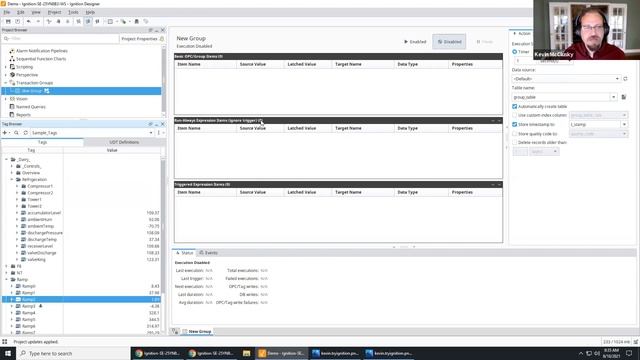This screenshot has height=360, width=640.
Task: Click the Alarm Notification Pipelines icon
Action: tap(12, 51)
